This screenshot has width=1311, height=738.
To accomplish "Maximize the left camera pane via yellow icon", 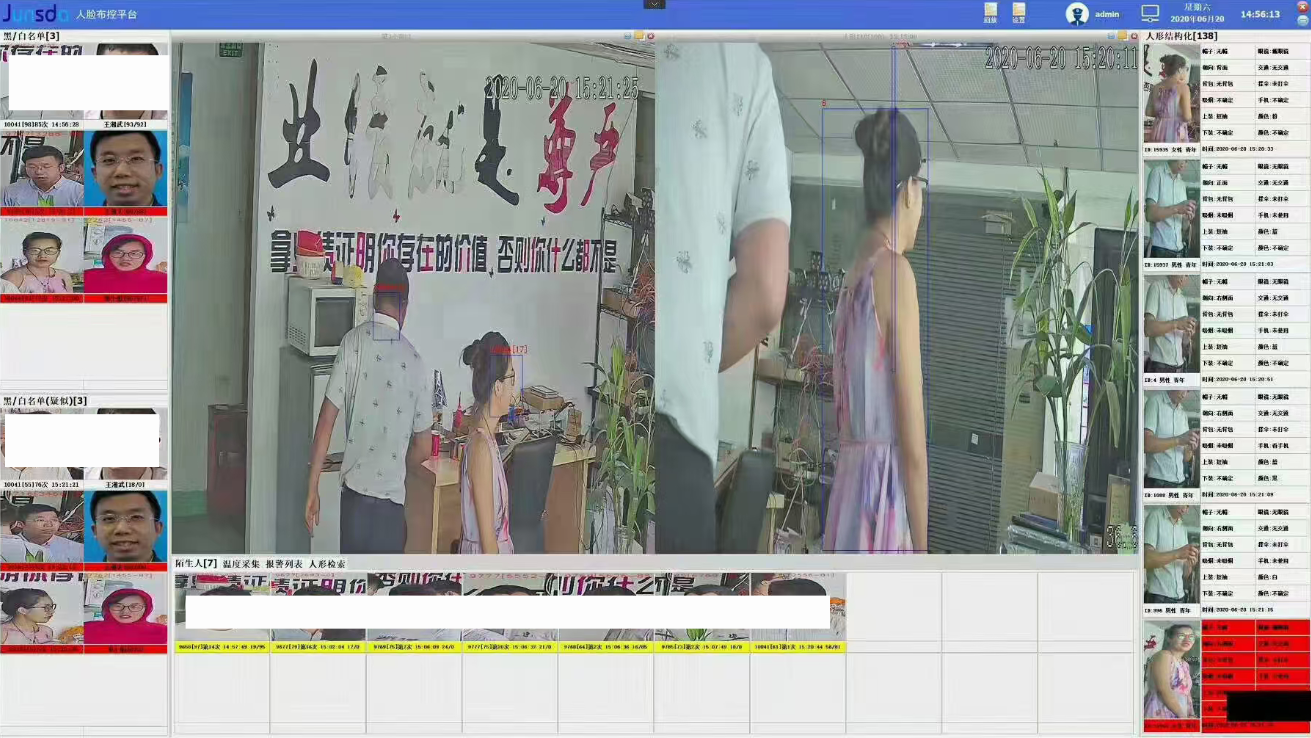I will point(638,36).
